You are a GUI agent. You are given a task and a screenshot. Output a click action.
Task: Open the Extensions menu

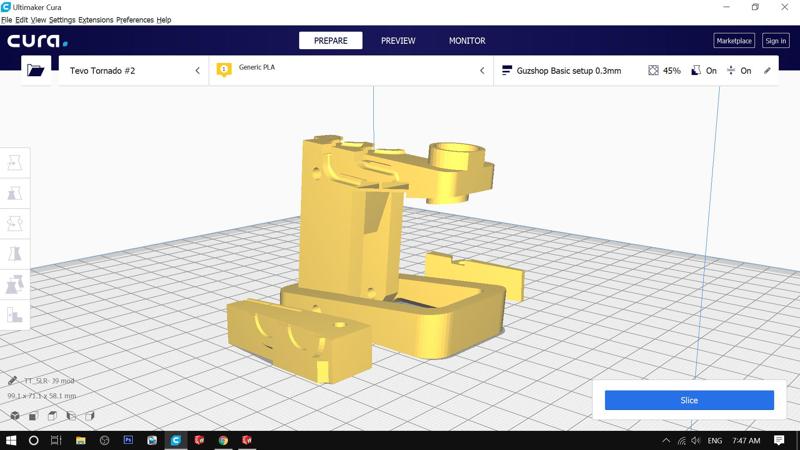pos(96,20)
